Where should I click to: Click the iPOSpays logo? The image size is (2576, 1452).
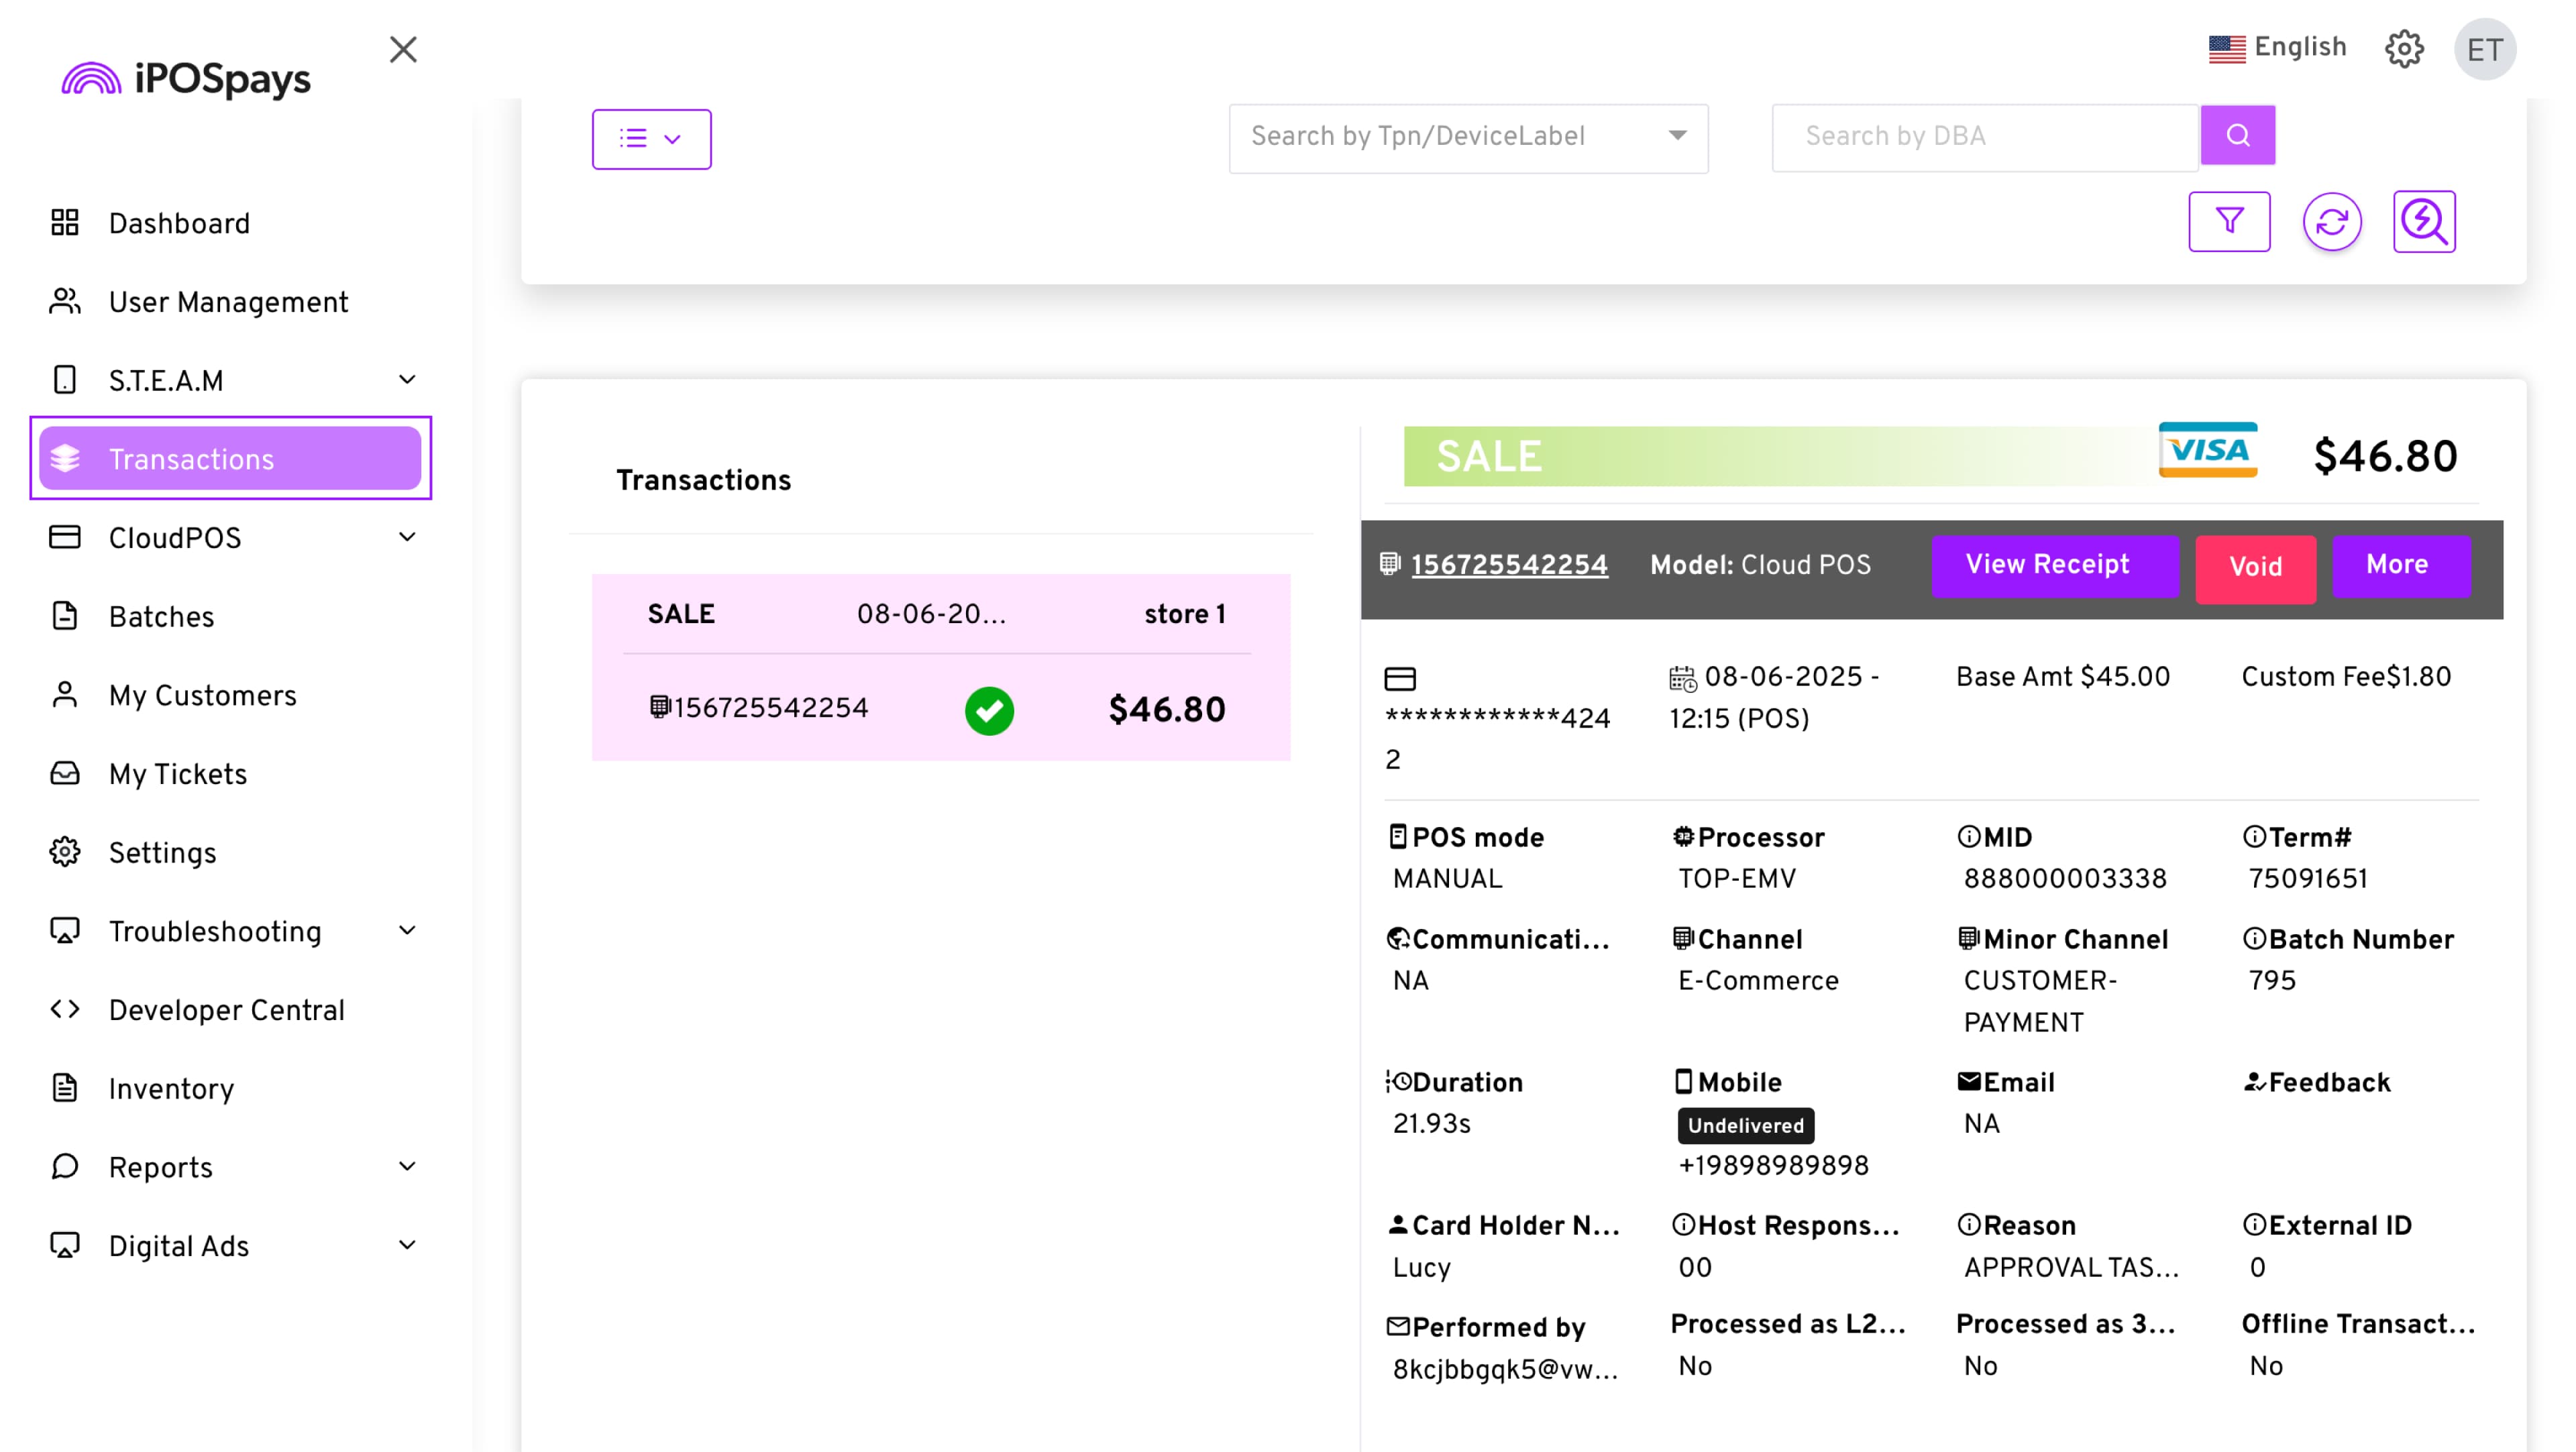tap(186, 78)
